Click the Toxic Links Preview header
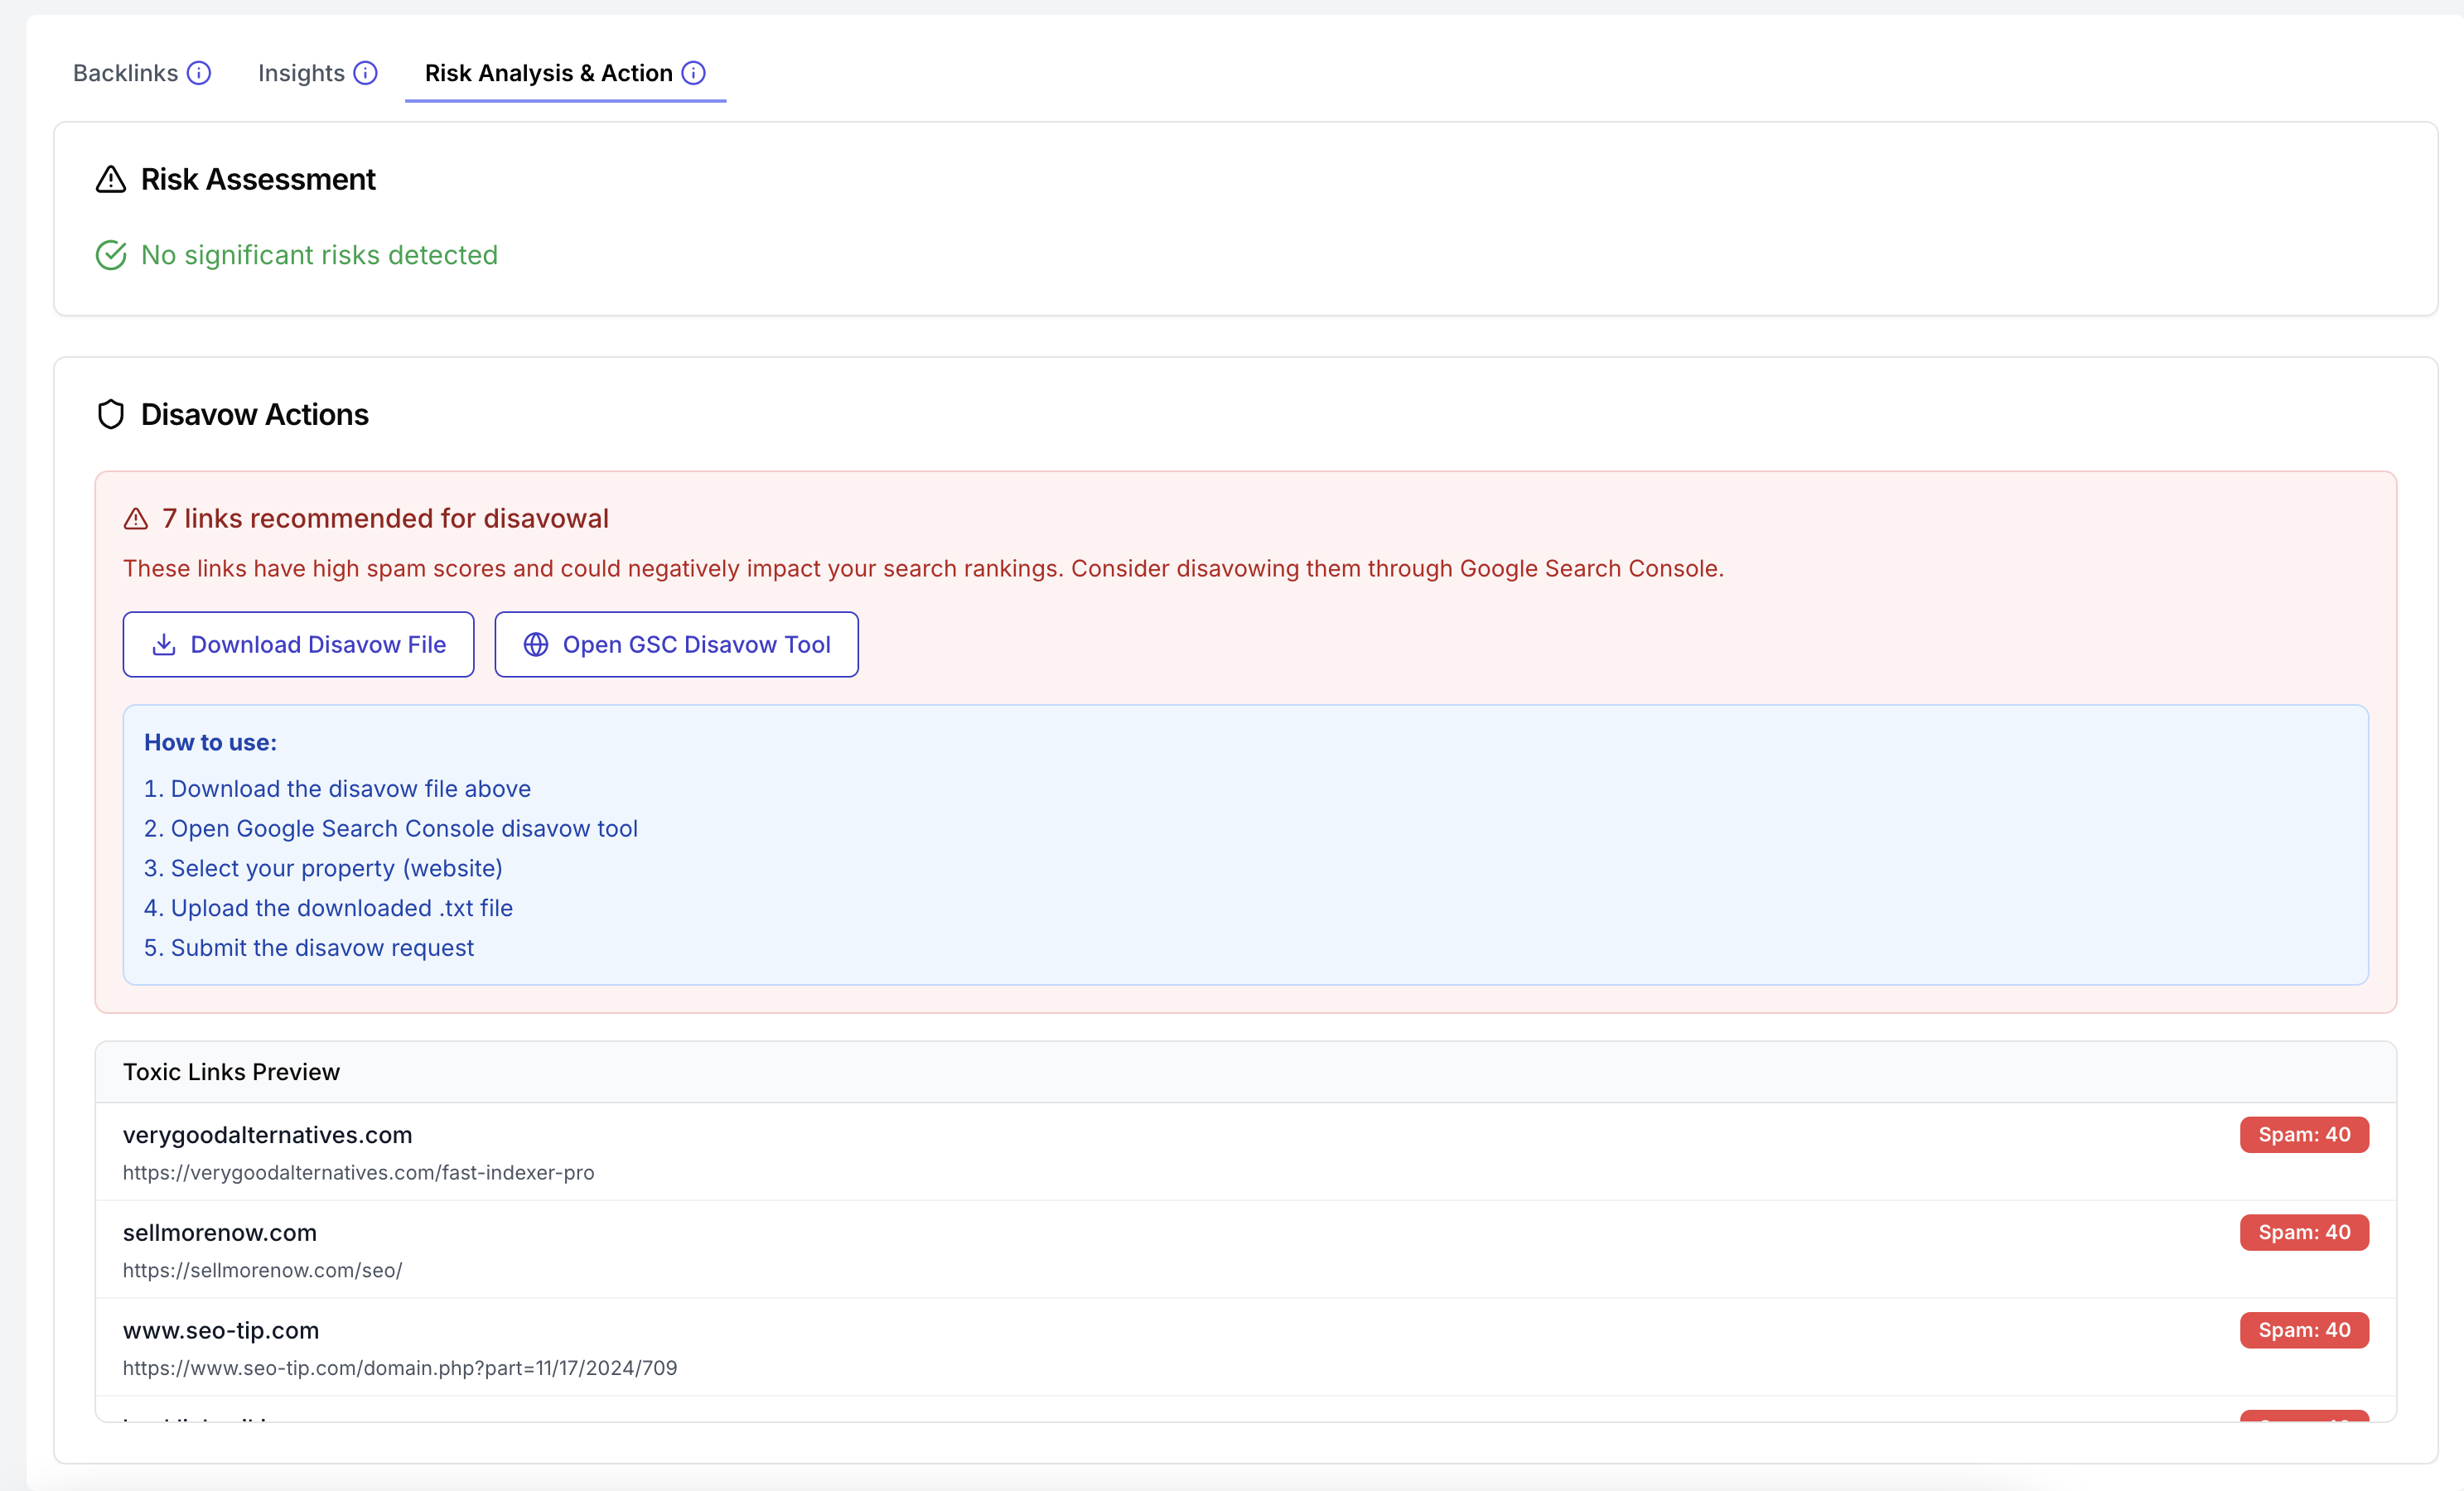This screenshot has height=1491, width=2464. (231, 1071)
